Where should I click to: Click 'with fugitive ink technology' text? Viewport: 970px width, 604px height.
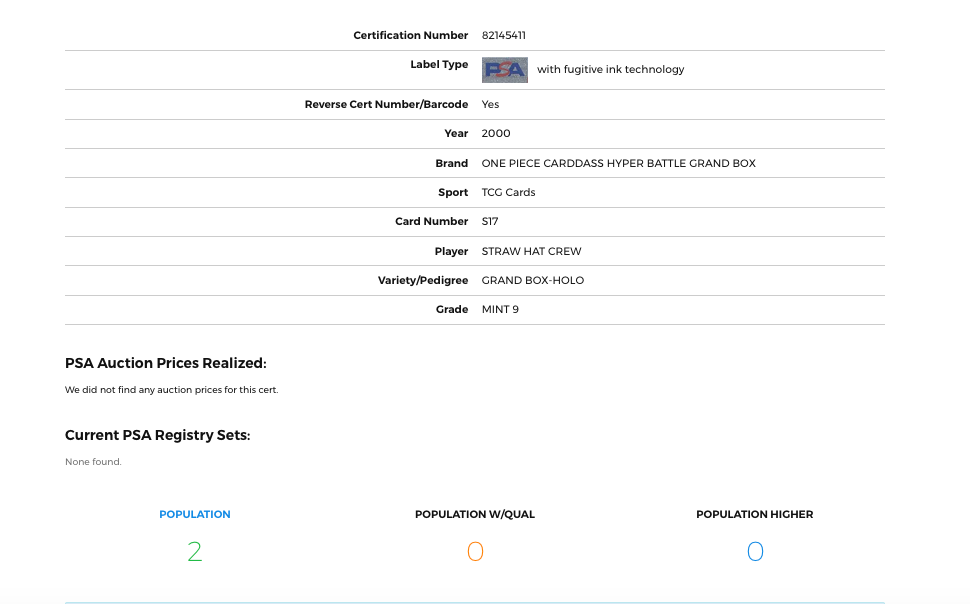pyautogui.click(x=611, y=69)
